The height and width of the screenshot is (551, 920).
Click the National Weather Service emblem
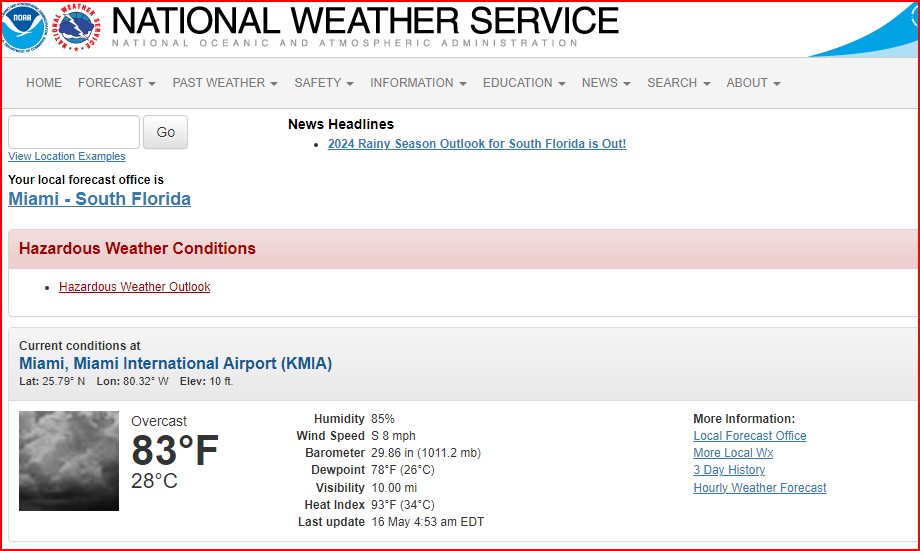tap(78, 27)
